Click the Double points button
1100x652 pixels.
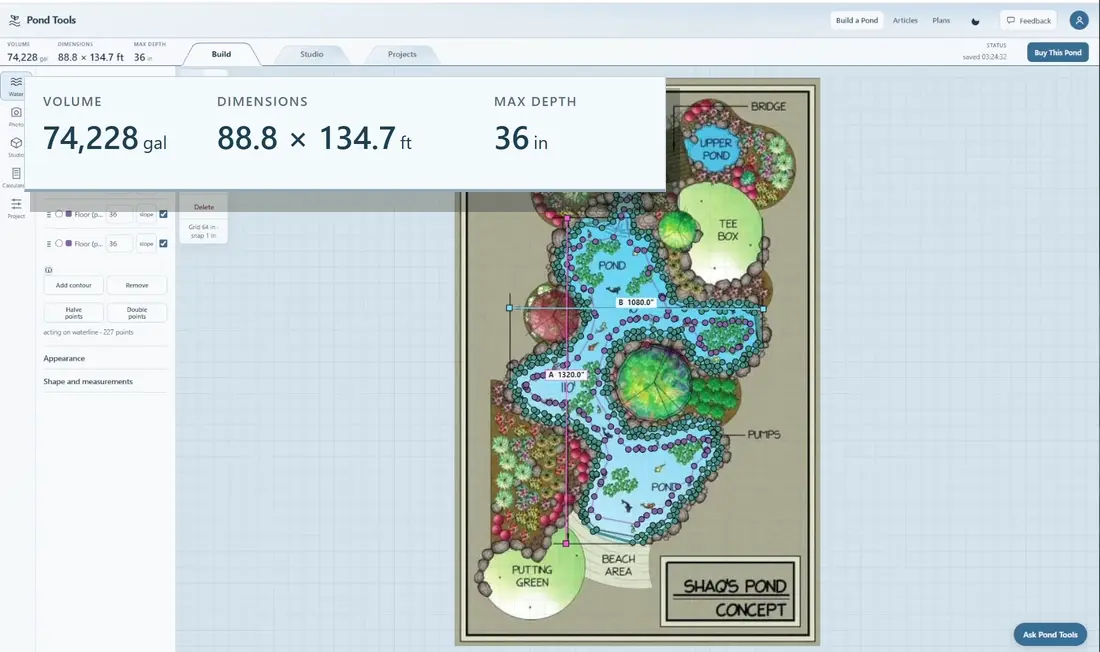pyautogui.click(x=137, y=312)
